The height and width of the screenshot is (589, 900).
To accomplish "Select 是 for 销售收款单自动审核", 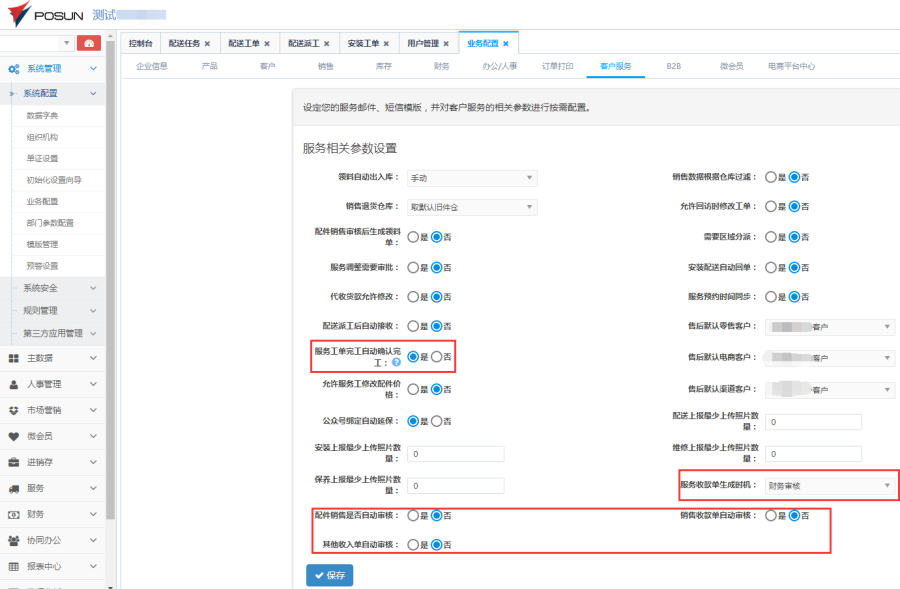I will coord(771,516).
